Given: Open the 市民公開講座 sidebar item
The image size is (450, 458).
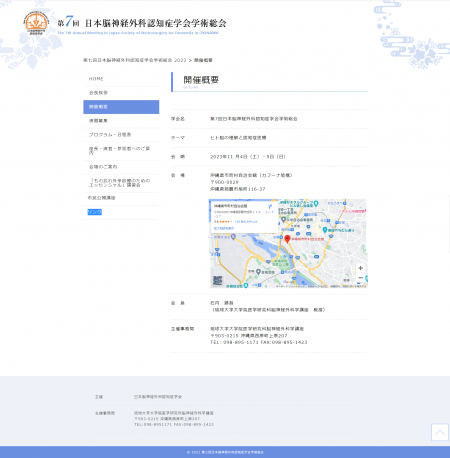Looking at the screenshot, I should (x=121, y=198).
